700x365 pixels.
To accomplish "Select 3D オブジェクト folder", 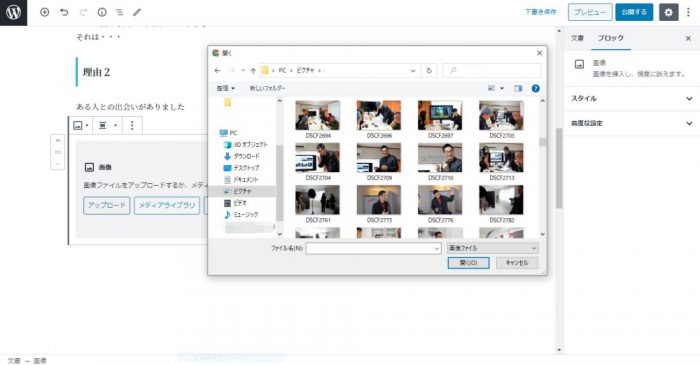I will pos(246,145).
